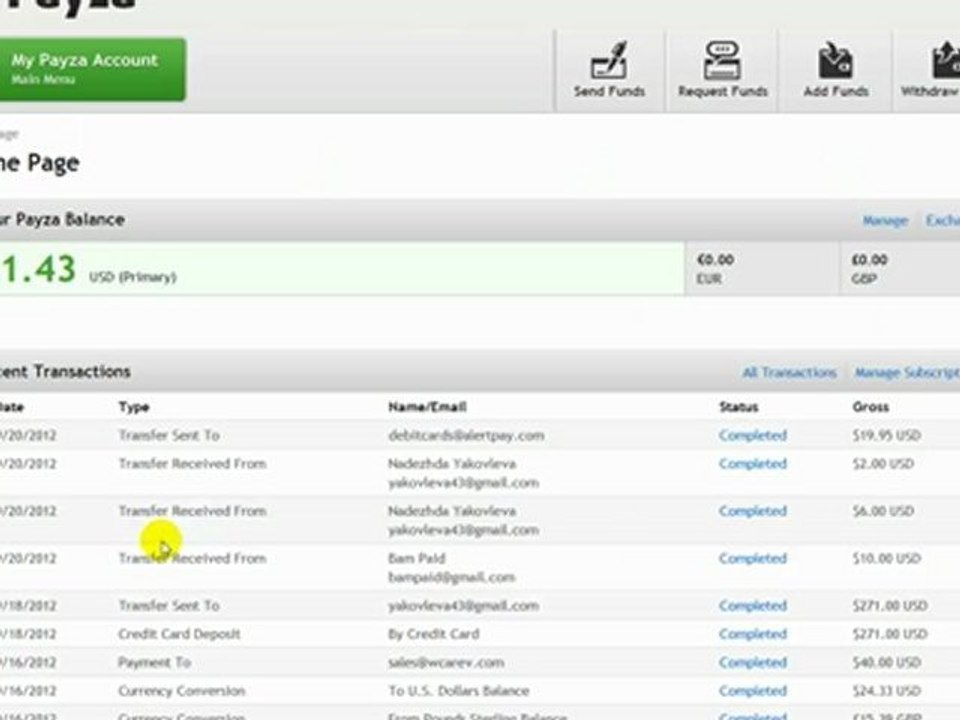View Completed status for $6.00 USD transfer
Screen dimensions: 960x720
click(x=752, y=511)
